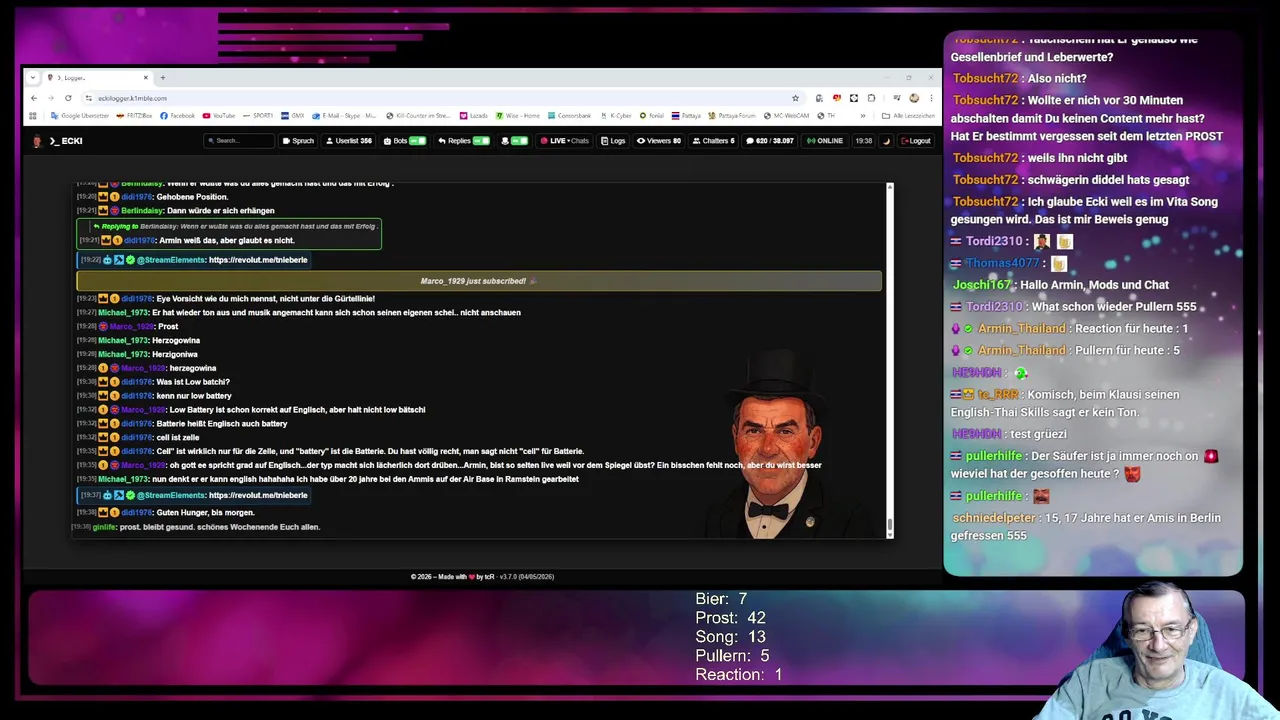Click the Logout button
The height and width of the screenshot is (720, 1280).
[916, 141]
